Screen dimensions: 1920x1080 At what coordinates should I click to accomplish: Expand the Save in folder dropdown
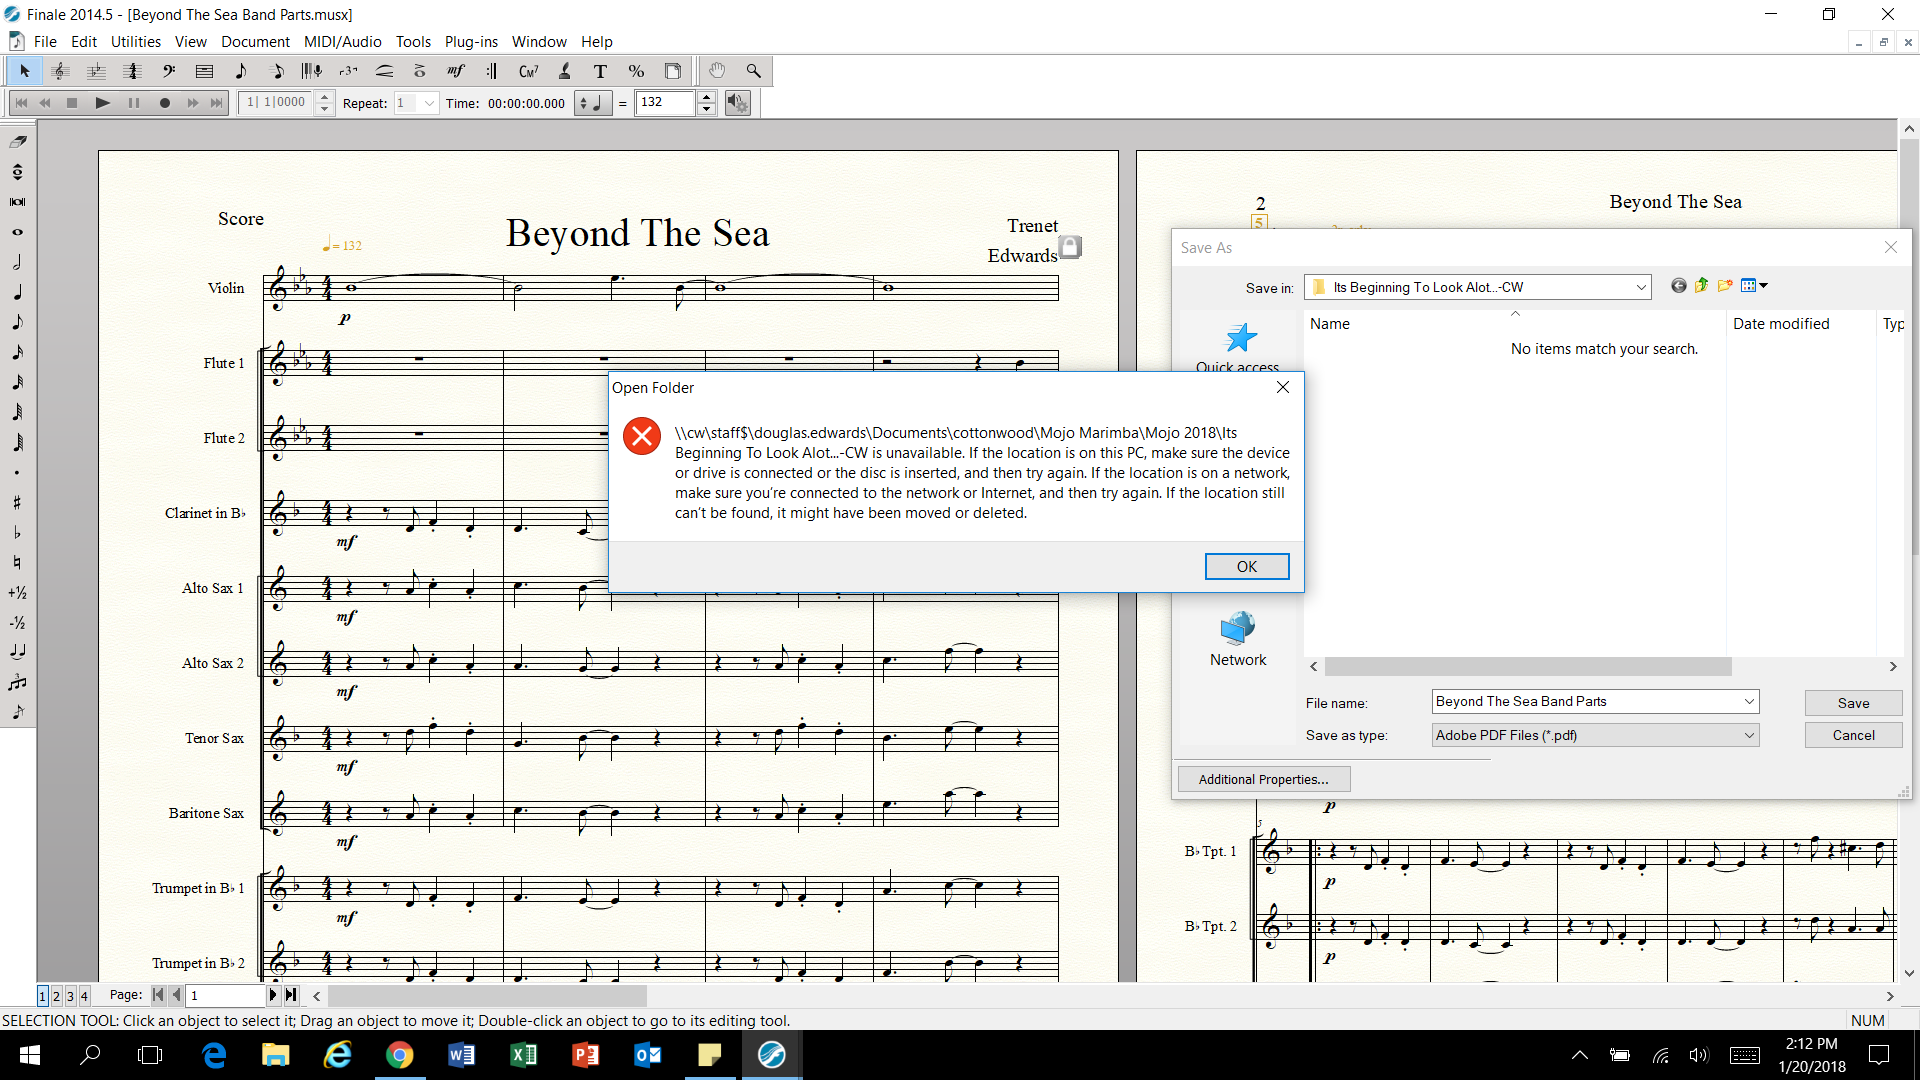coord(1640,288)
